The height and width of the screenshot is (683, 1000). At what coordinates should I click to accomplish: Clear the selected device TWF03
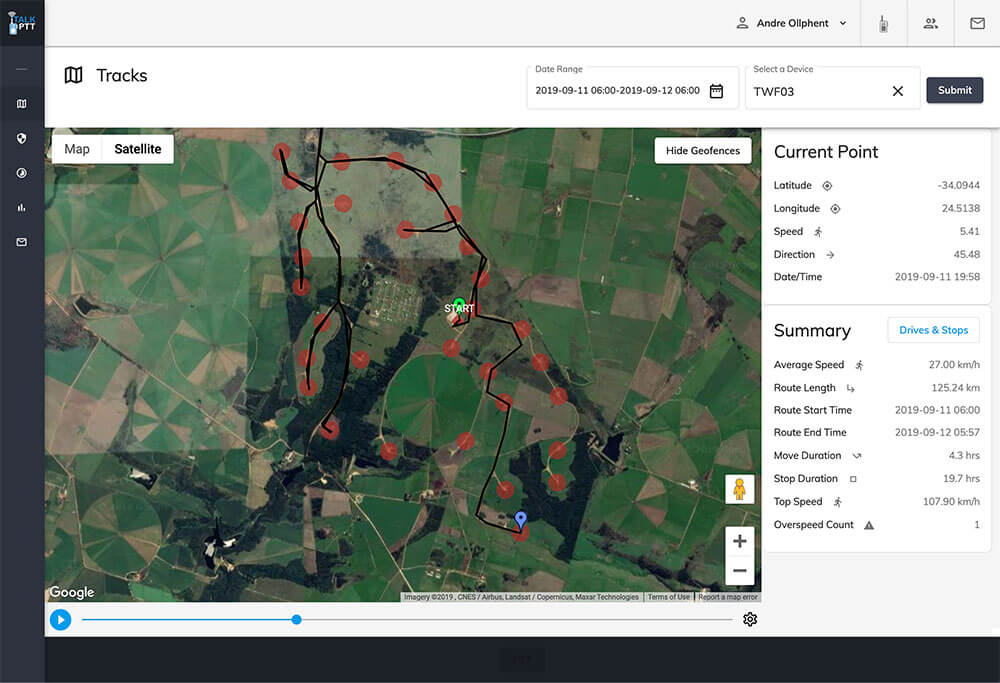tap(897, 91)
